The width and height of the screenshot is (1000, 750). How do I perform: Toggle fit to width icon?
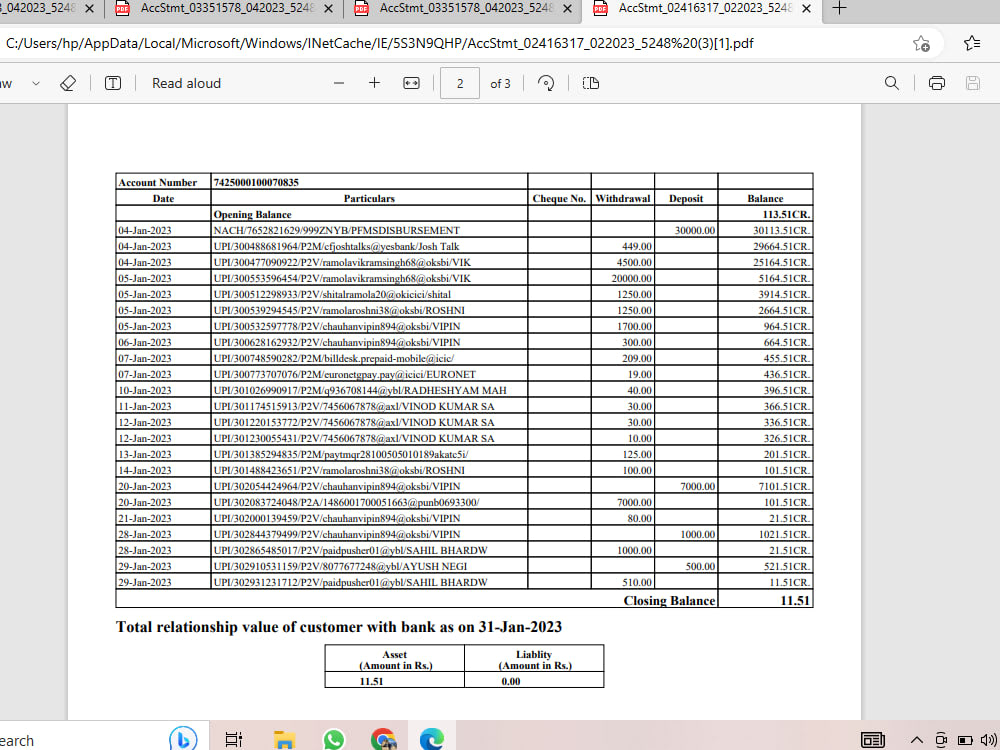[411, 83]
